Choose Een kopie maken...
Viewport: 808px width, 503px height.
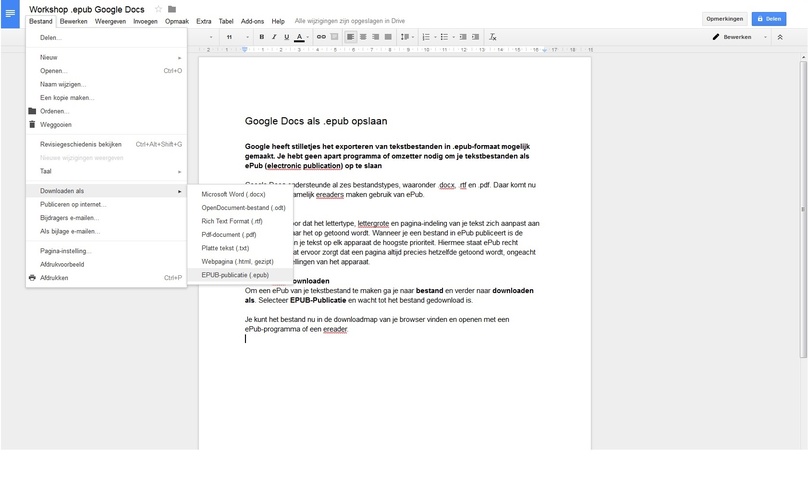(106, 97)
